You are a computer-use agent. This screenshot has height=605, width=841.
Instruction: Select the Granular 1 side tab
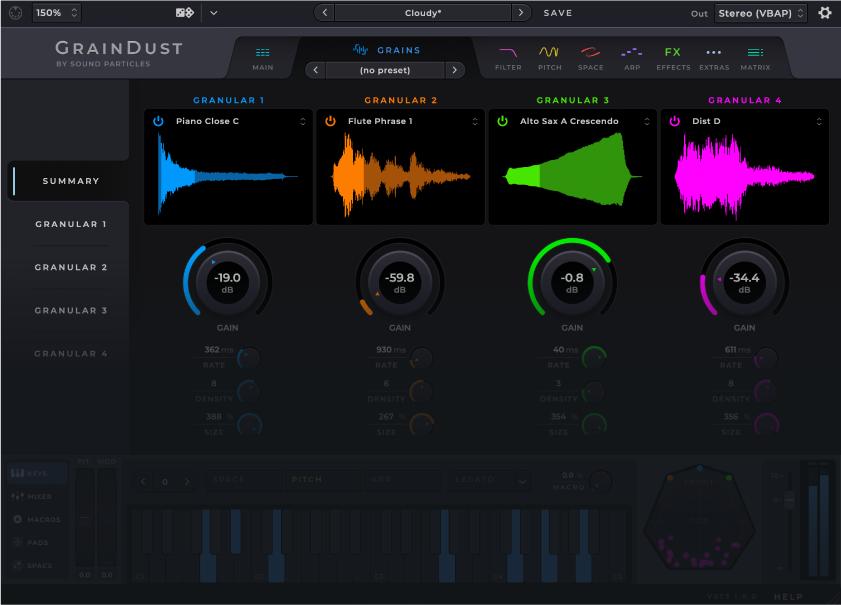[x=71, y=224]
